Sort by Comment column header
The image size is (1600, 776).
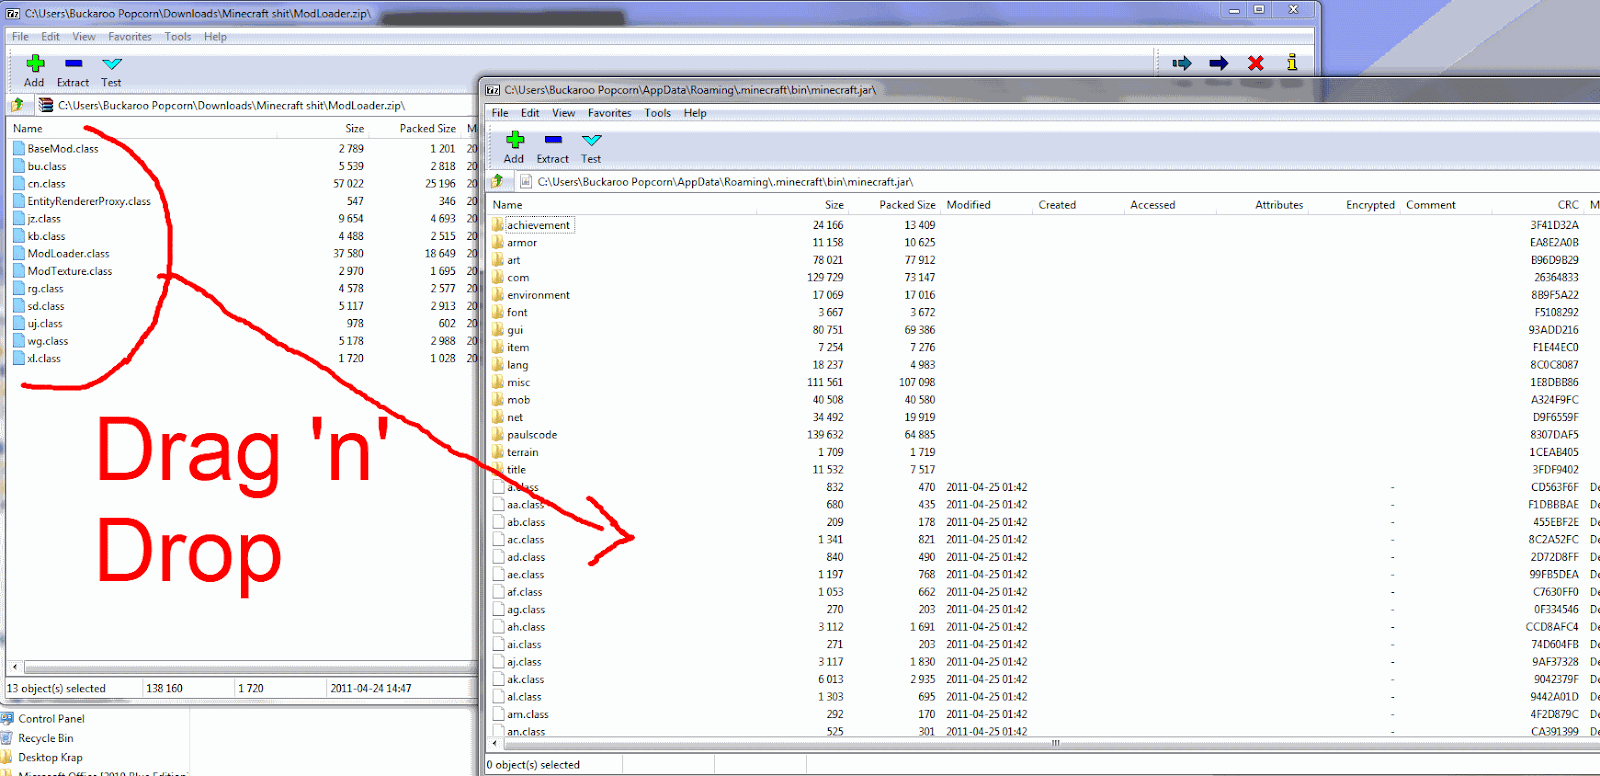[1431, 205]
